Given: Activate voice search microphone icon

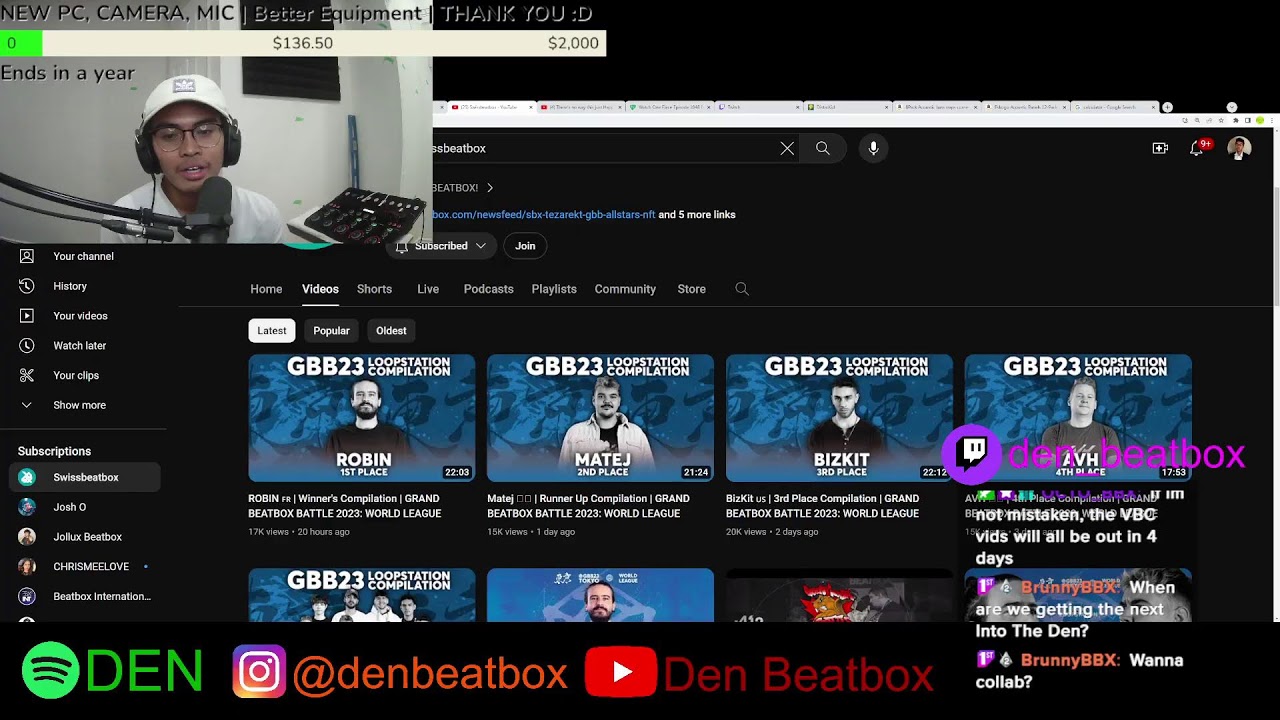Looking at the screenshot, I should (x=873, y=148).
